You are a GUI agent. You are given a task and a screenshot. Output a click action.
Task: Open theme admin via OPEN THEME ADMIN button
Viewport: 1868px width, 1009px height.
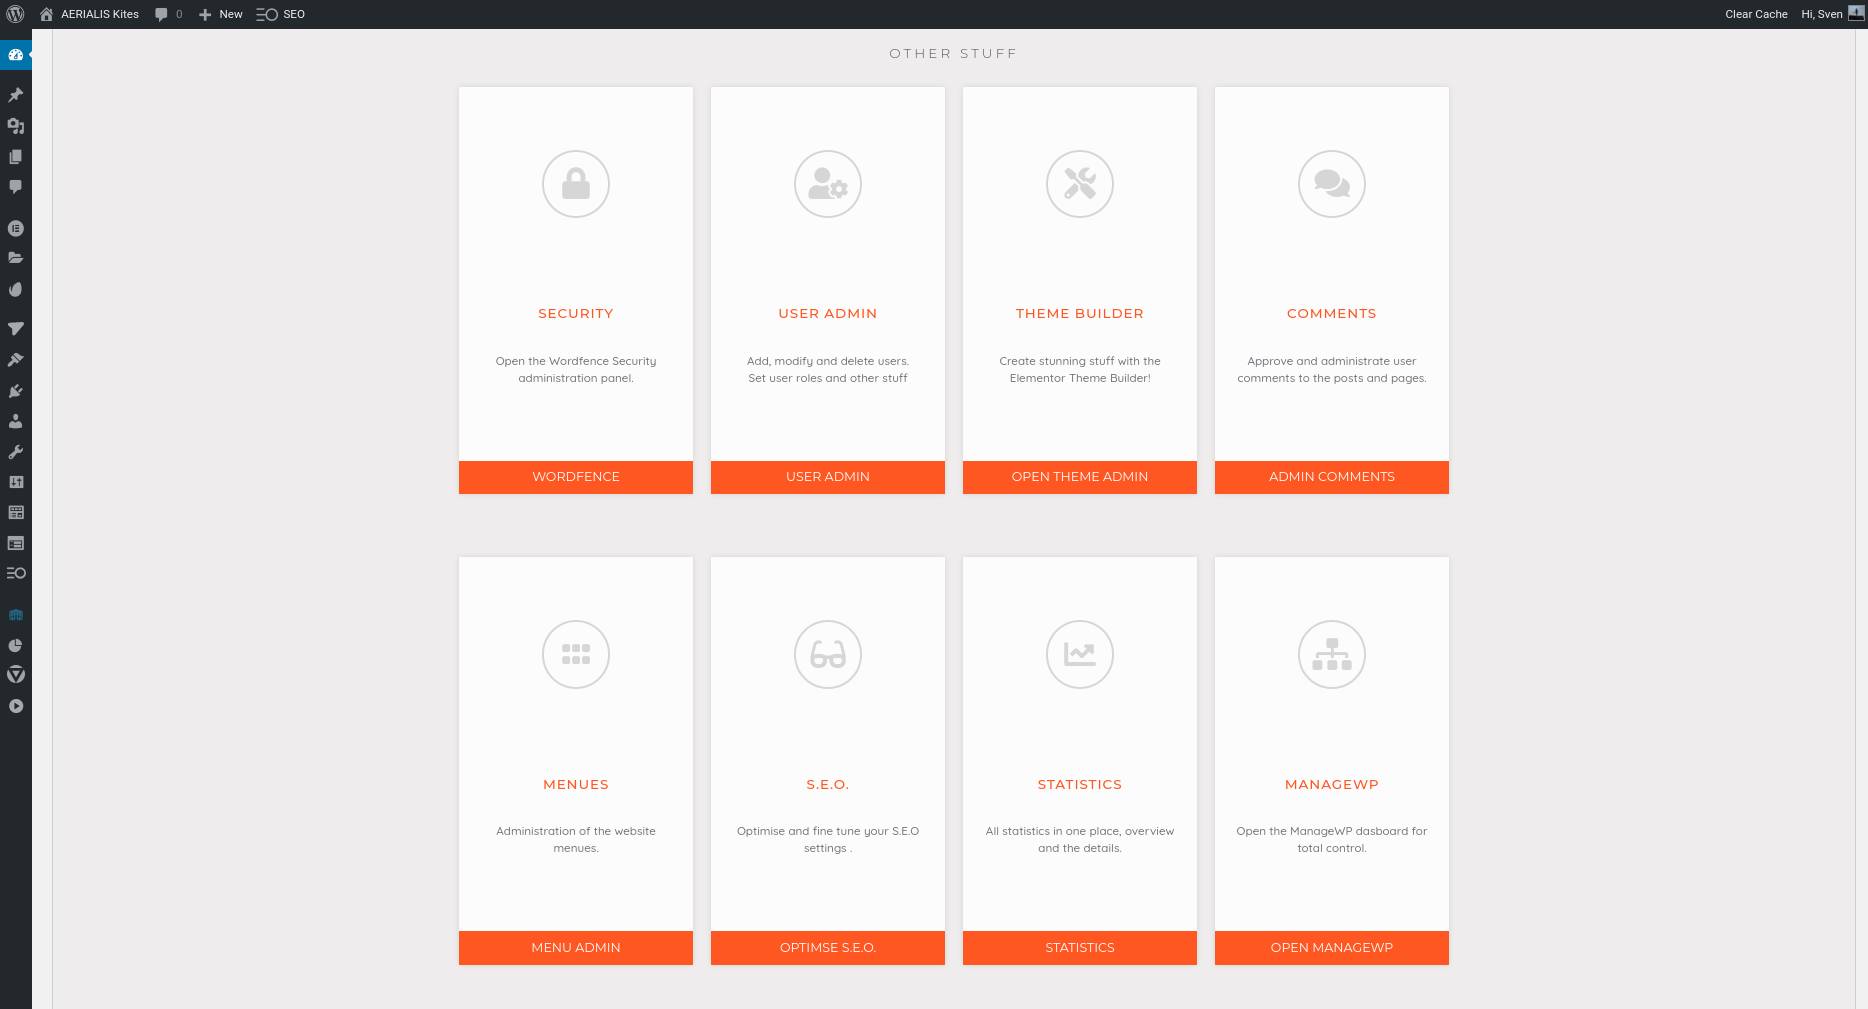[1080, 477]
